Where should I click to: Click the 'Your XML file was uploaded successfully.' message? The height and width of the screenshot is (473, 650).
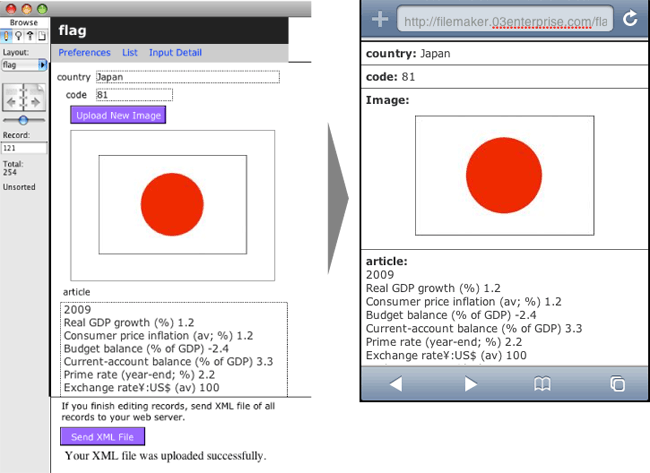click(165, 456)
